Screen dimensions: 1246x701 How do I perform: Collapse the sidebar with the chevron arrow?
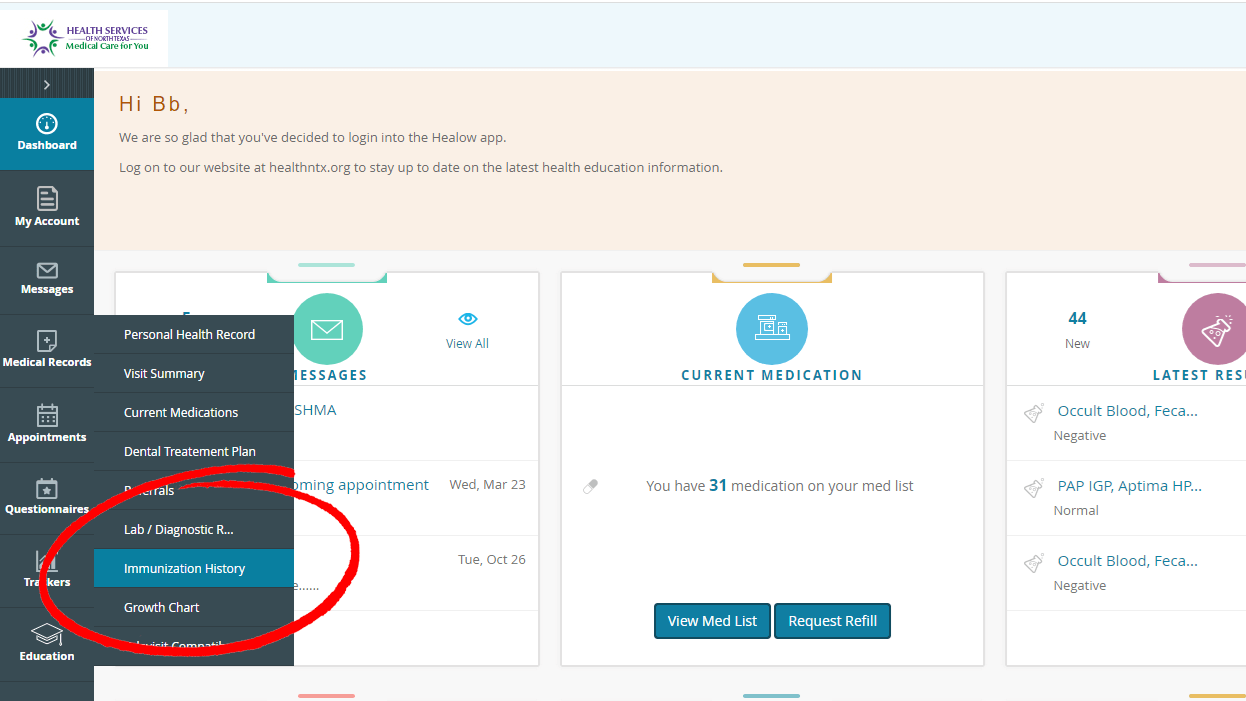click(47, 84)
